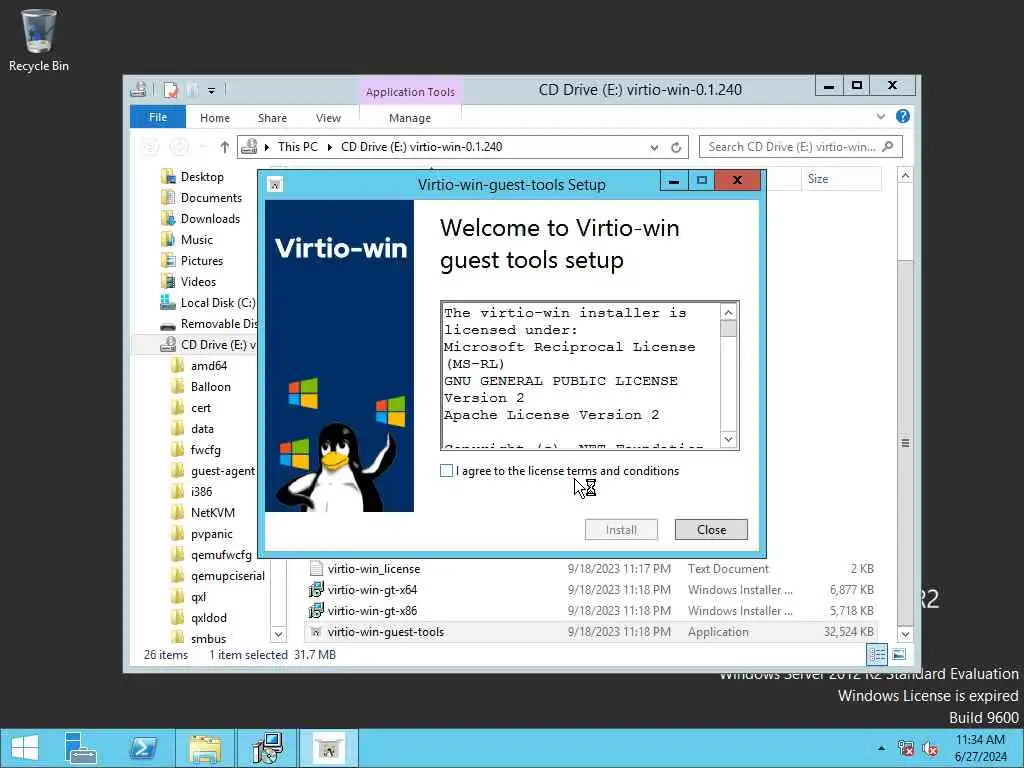1024x768 pixels.
Task: Open Quick Access Toolbar customize dropdown
Action: point(212,91)
